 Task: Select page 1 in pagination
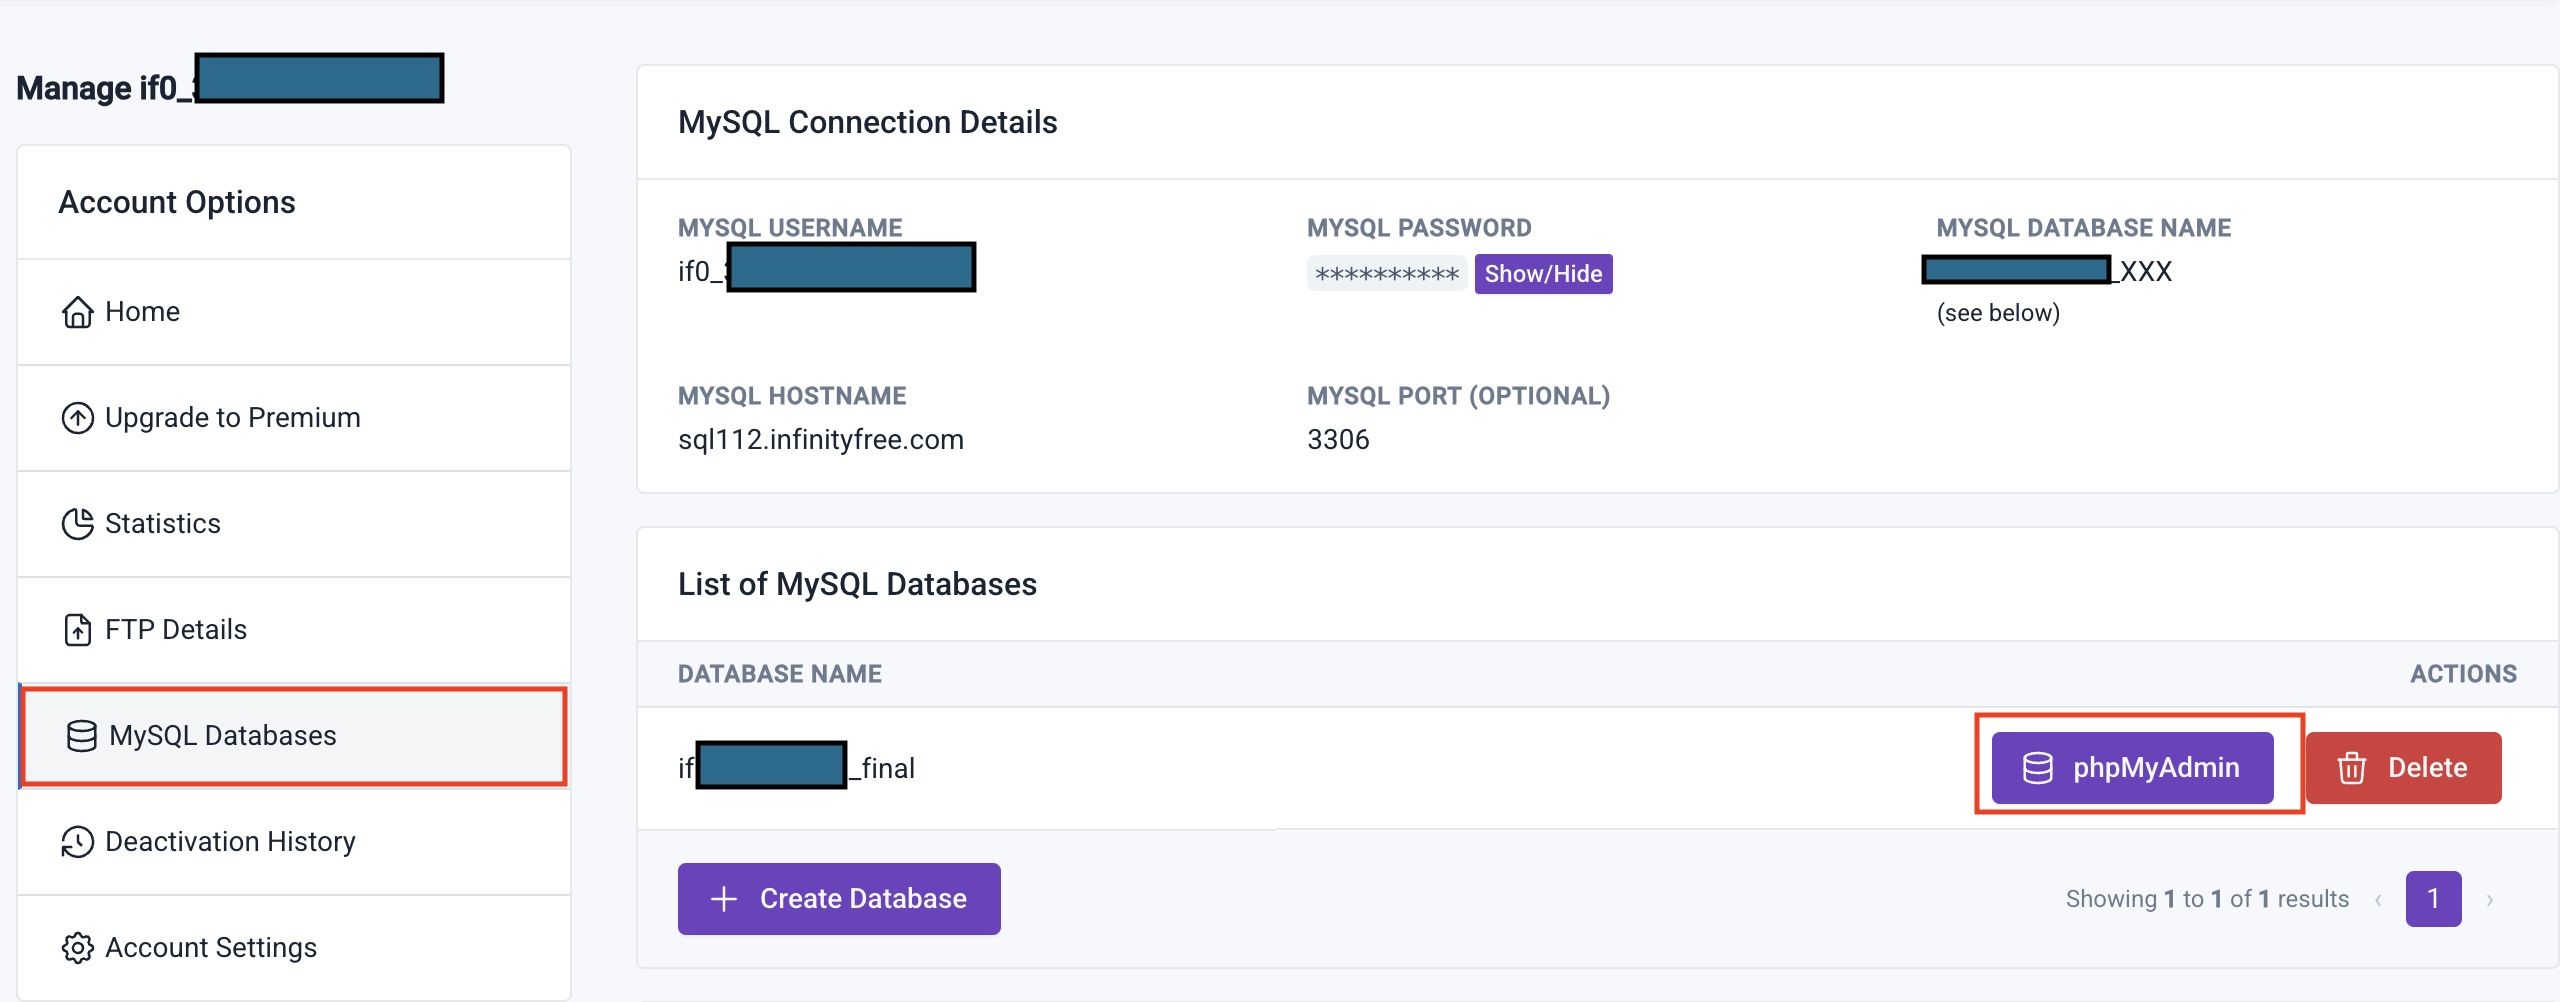[2433, 899]
